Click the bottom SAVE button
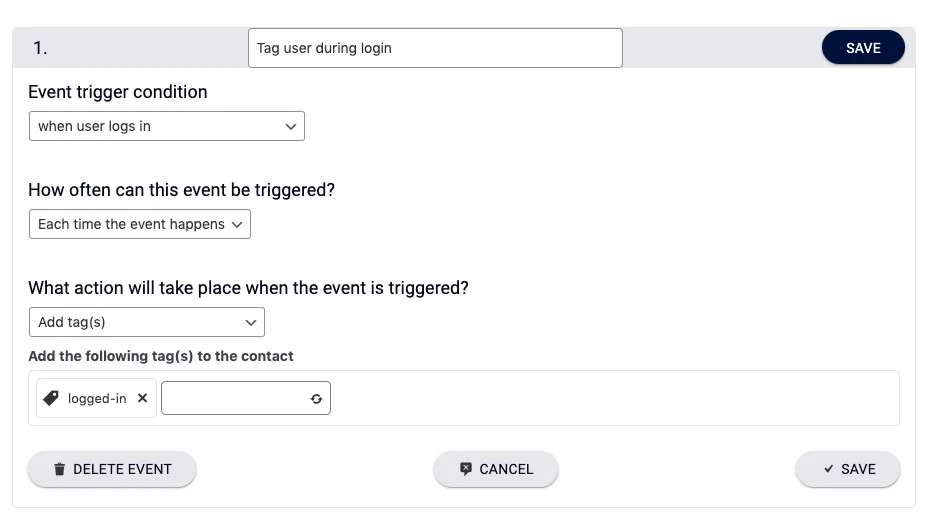930x526 pixels. click(x=848, y=469)
